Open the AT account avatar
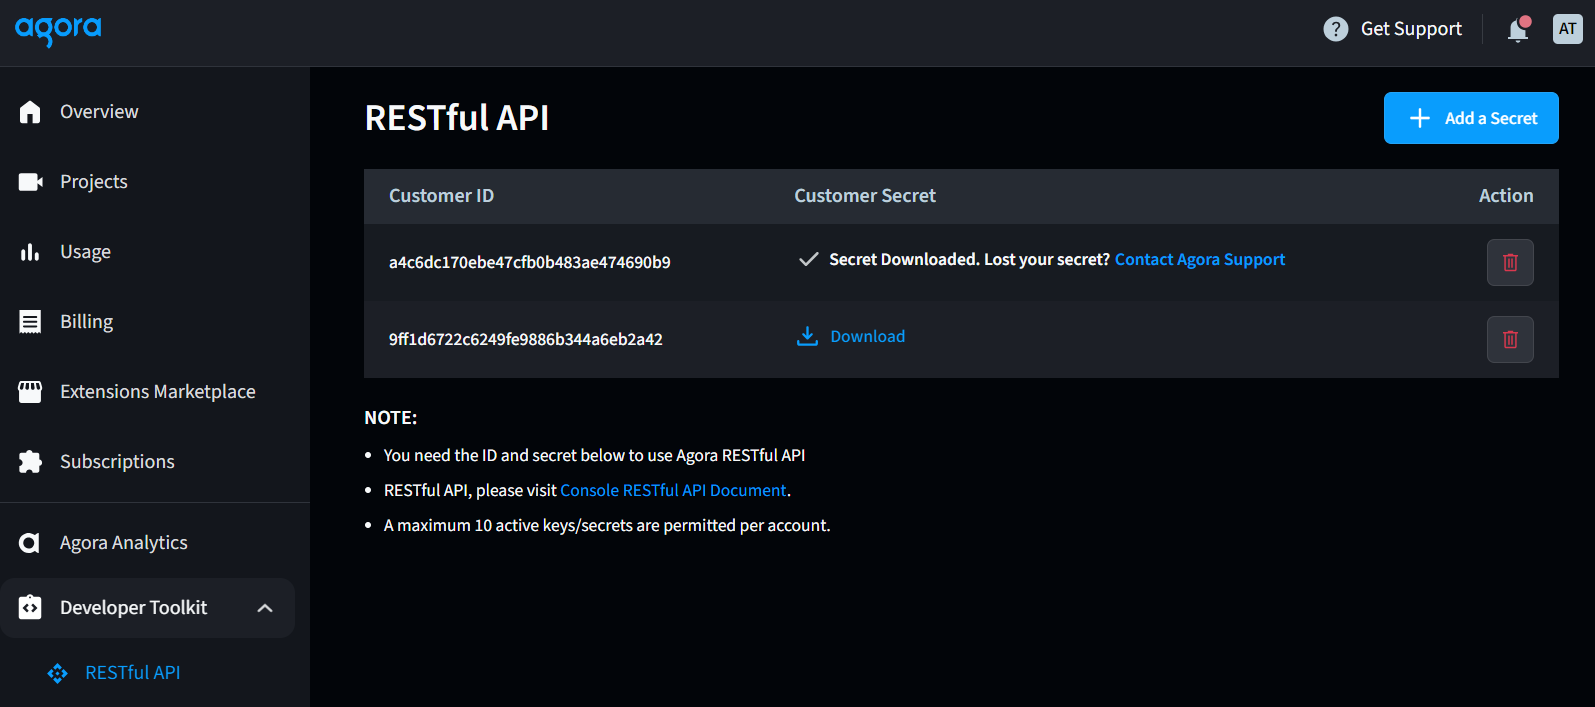Viewport: 1595px width, 707px height. (x=1567, y=29)
